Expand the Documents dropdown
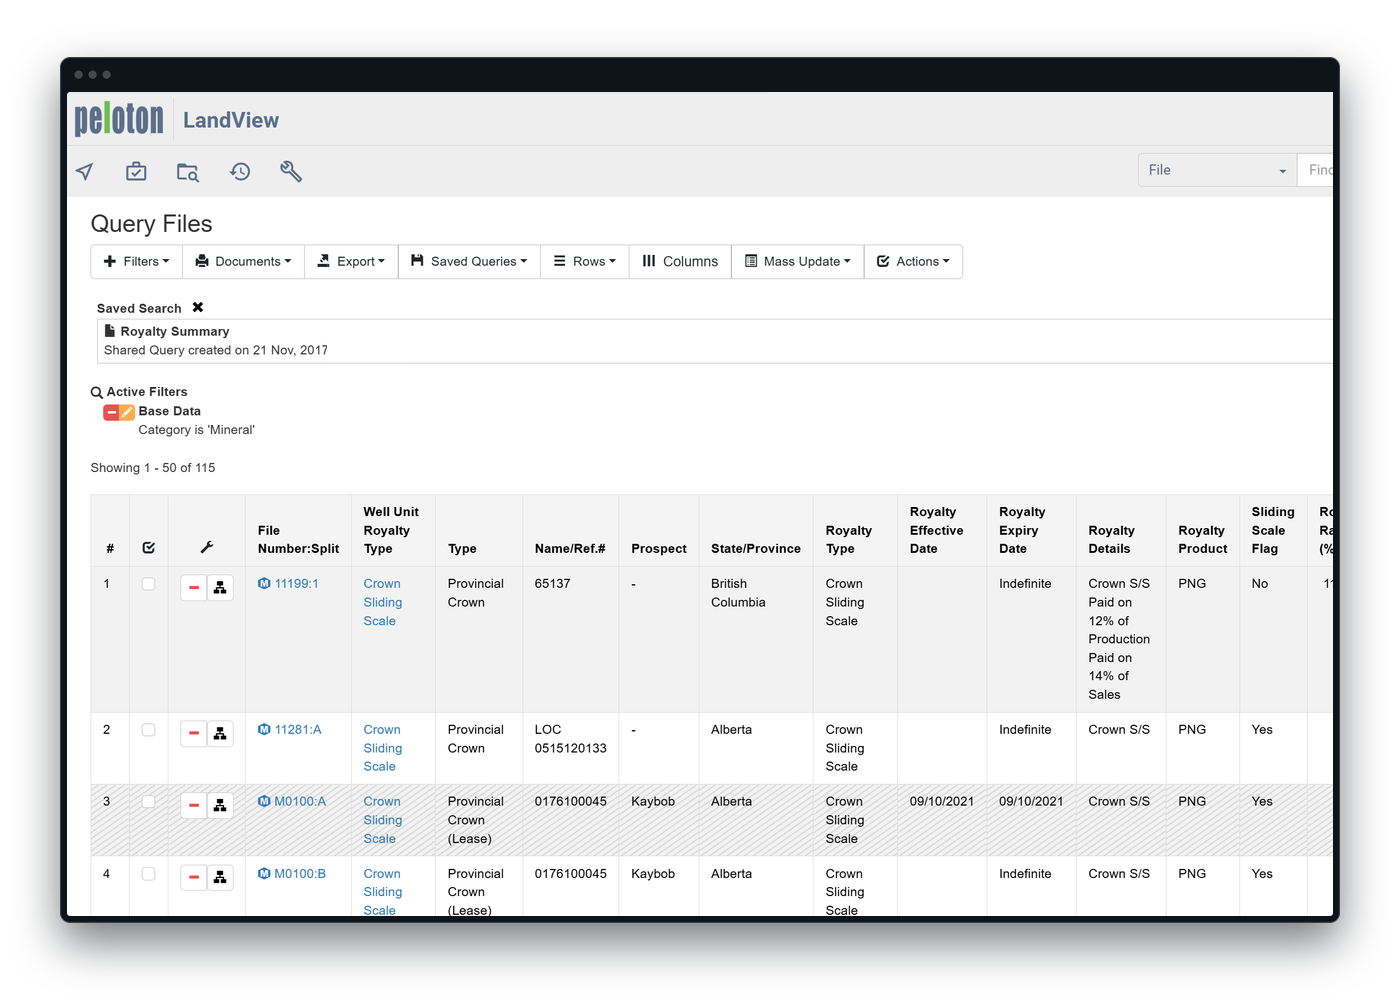The width and height of the screenshot is (1400, 1000). pyautogui.click(x=244, y=262)
